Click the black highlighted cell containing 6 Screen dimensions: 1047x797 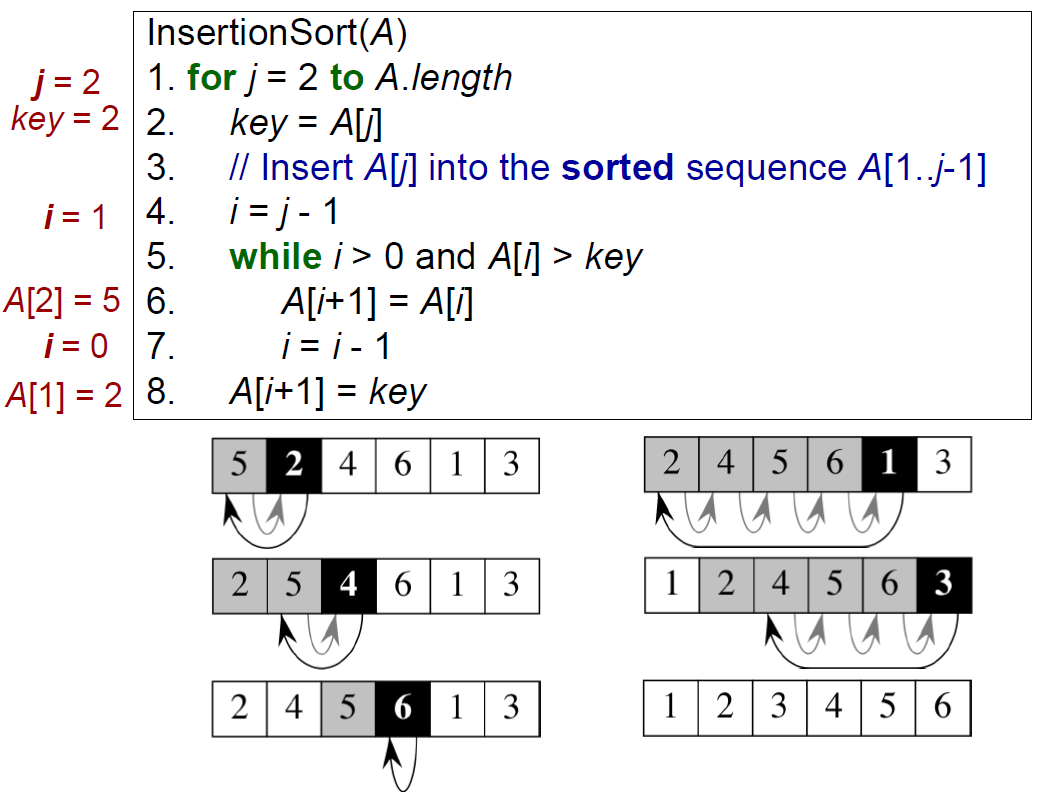tap(402, 708)
